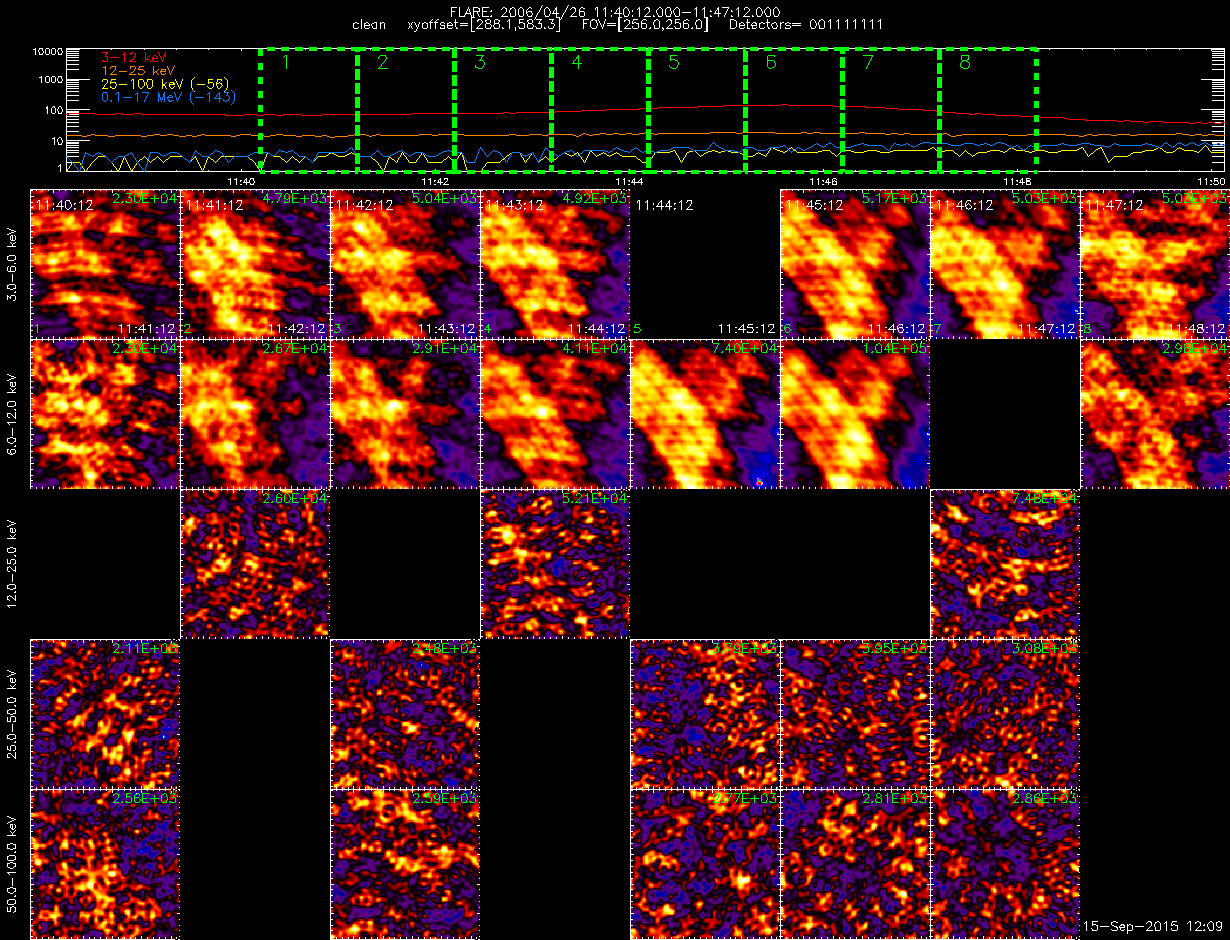Click the '15-Sep-2015 12:09' timestamp
Image resolution: width=1230 pixels, height=940 pixels.
pos(1154,927)
